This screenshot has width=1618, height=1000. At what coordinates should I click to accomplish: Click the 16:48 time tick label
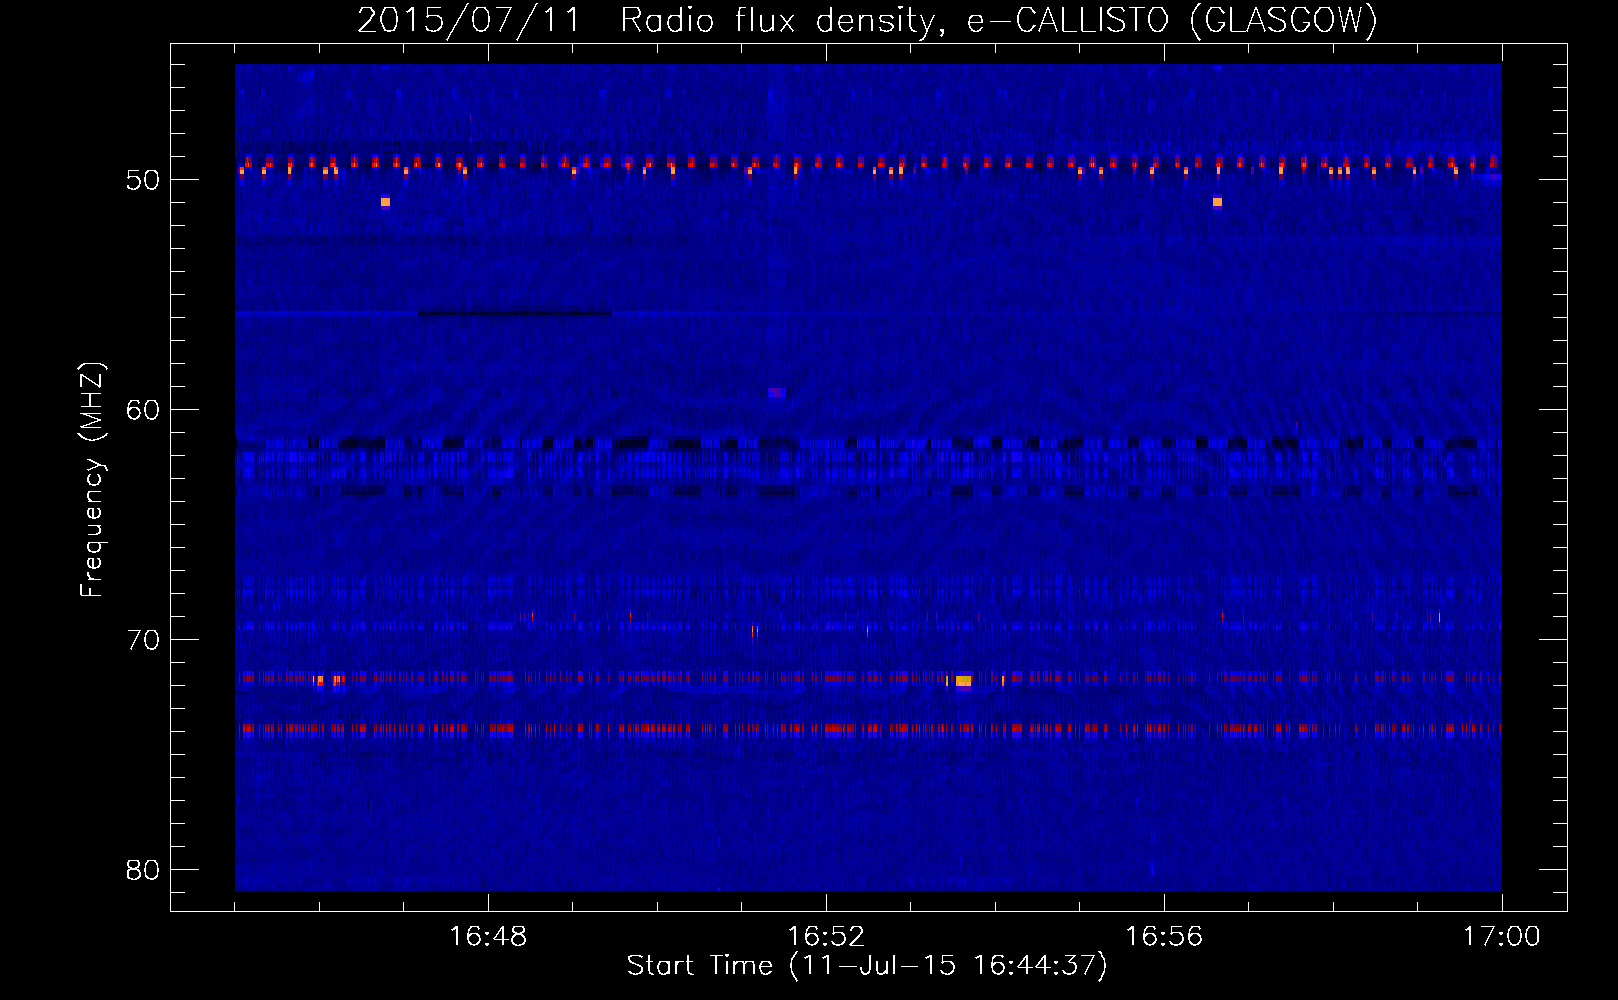pos(488,937)
